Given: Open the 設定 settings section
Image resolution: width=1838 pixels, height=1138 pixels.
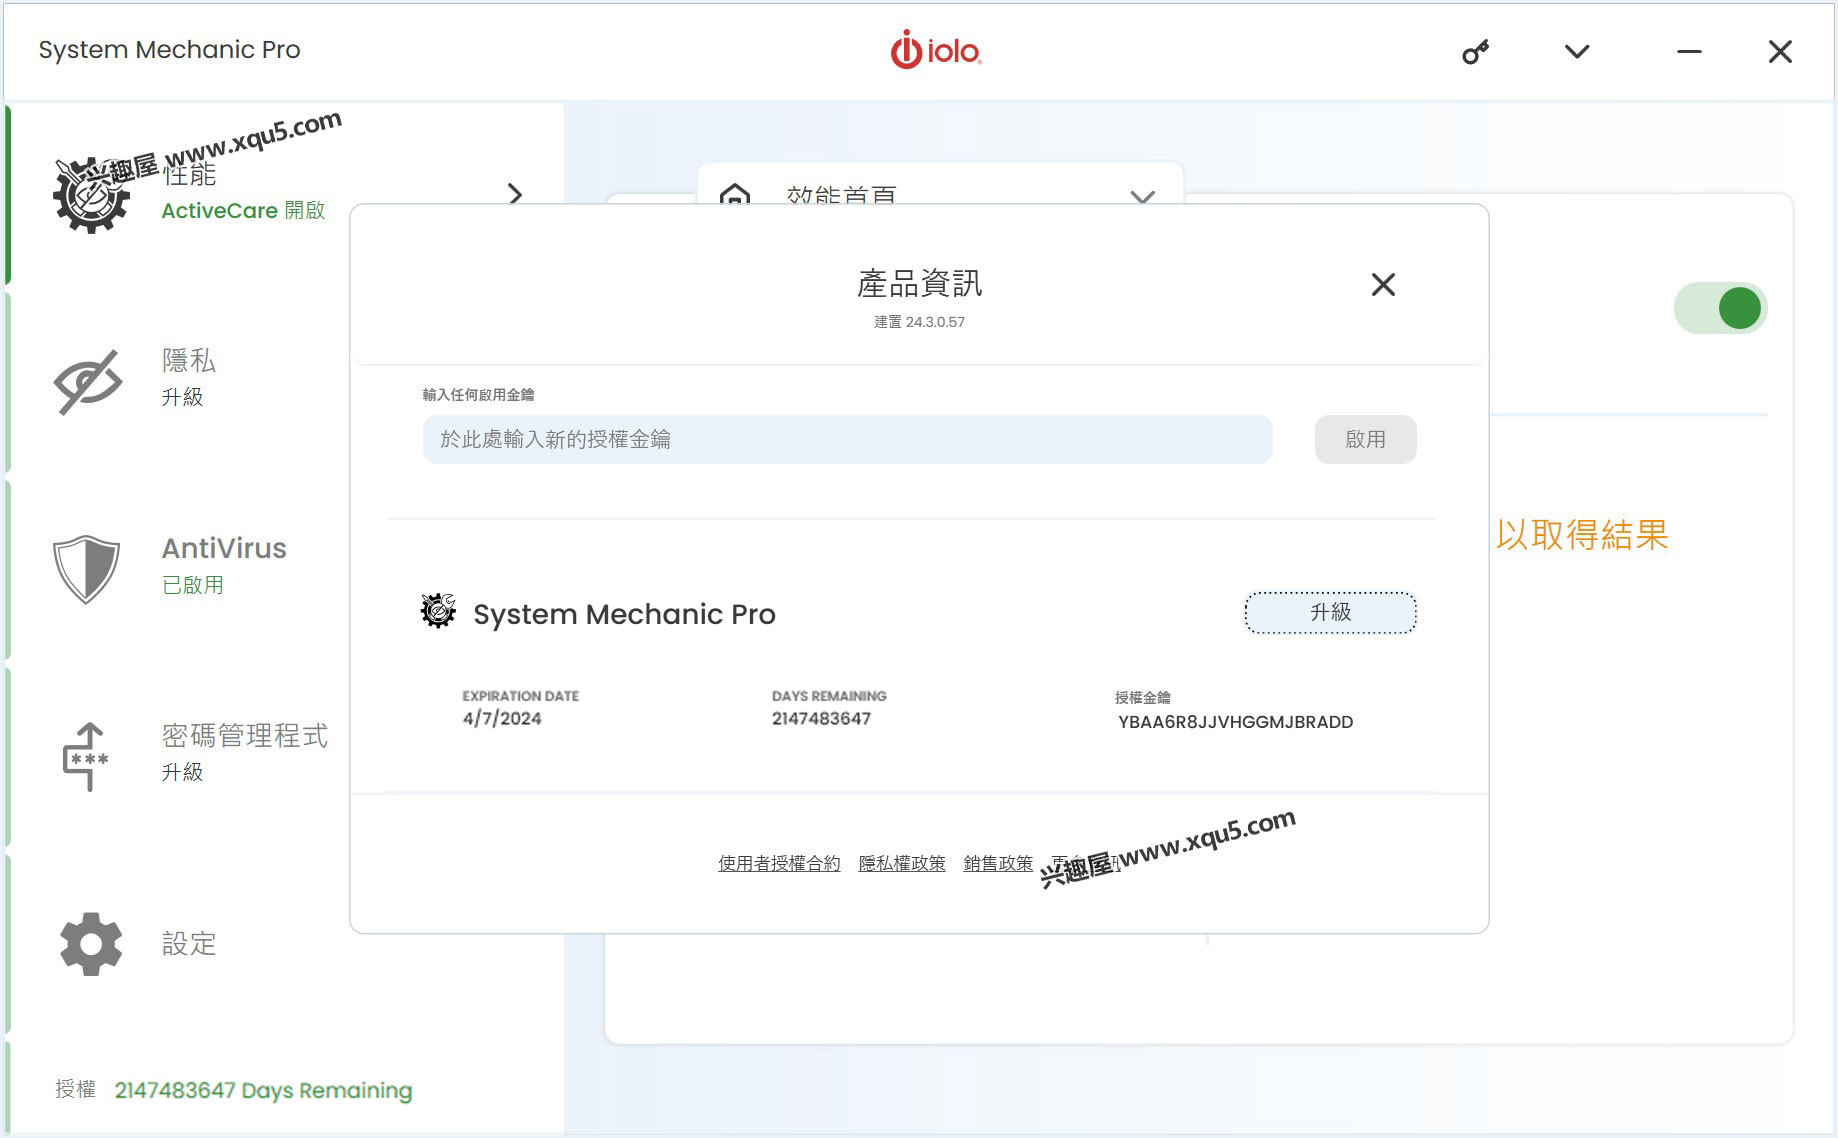Looking at the screenshot, I should (189, 943).
